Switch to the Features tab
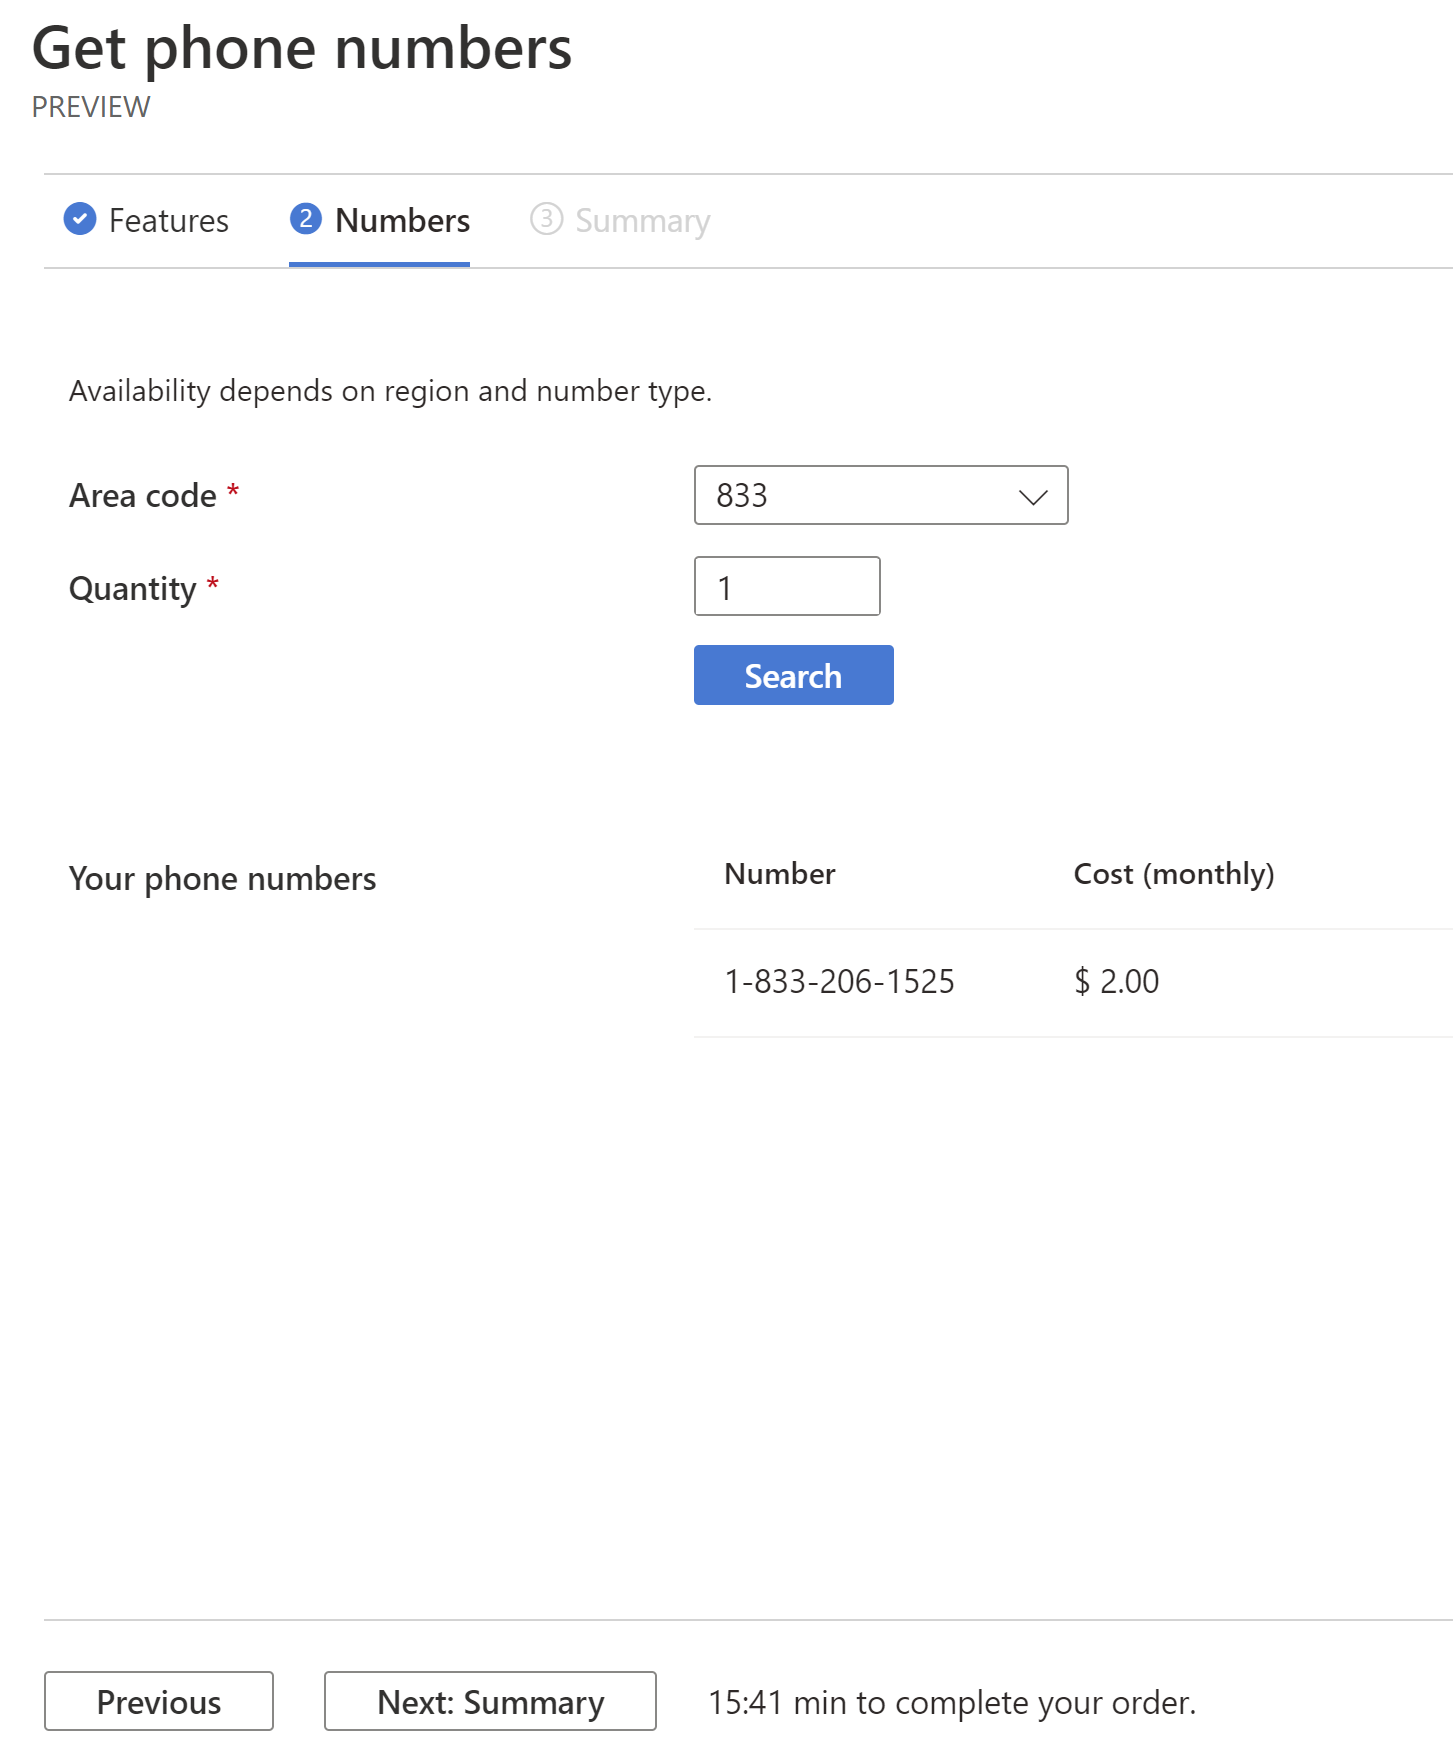 tap(146, 220)
